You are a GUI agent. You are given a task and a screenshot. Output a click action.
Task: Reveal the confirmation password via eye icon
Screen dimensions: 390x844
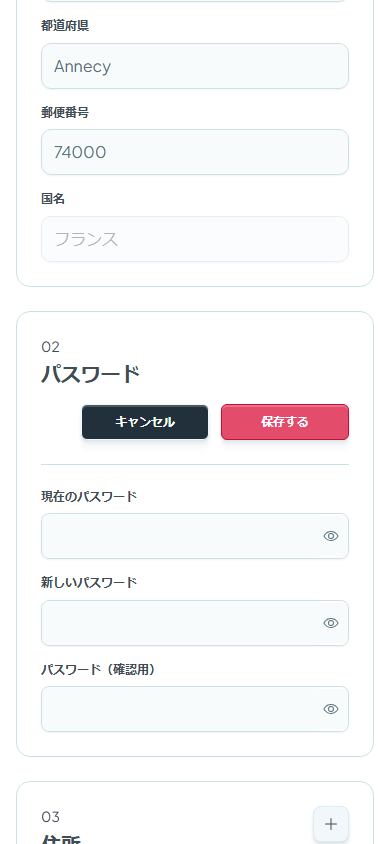pyautogui.click(x=331, y=709)
